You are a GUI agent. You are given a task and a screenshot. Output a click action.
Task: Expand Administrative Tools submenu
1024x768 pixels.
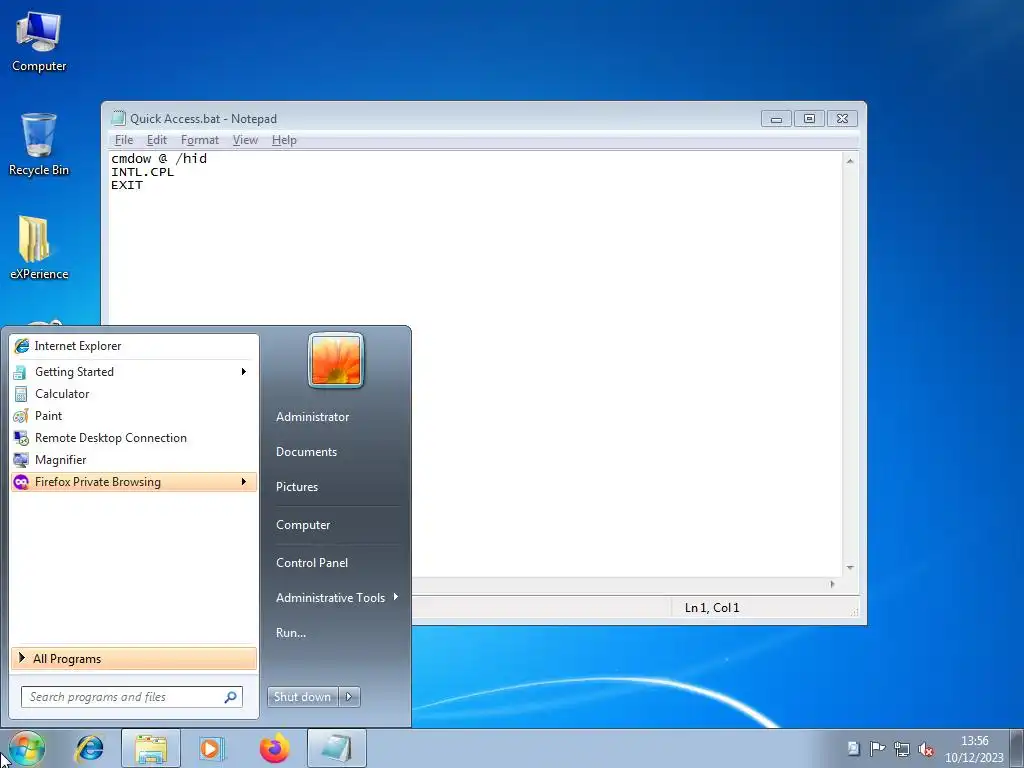tap(337, 598)
